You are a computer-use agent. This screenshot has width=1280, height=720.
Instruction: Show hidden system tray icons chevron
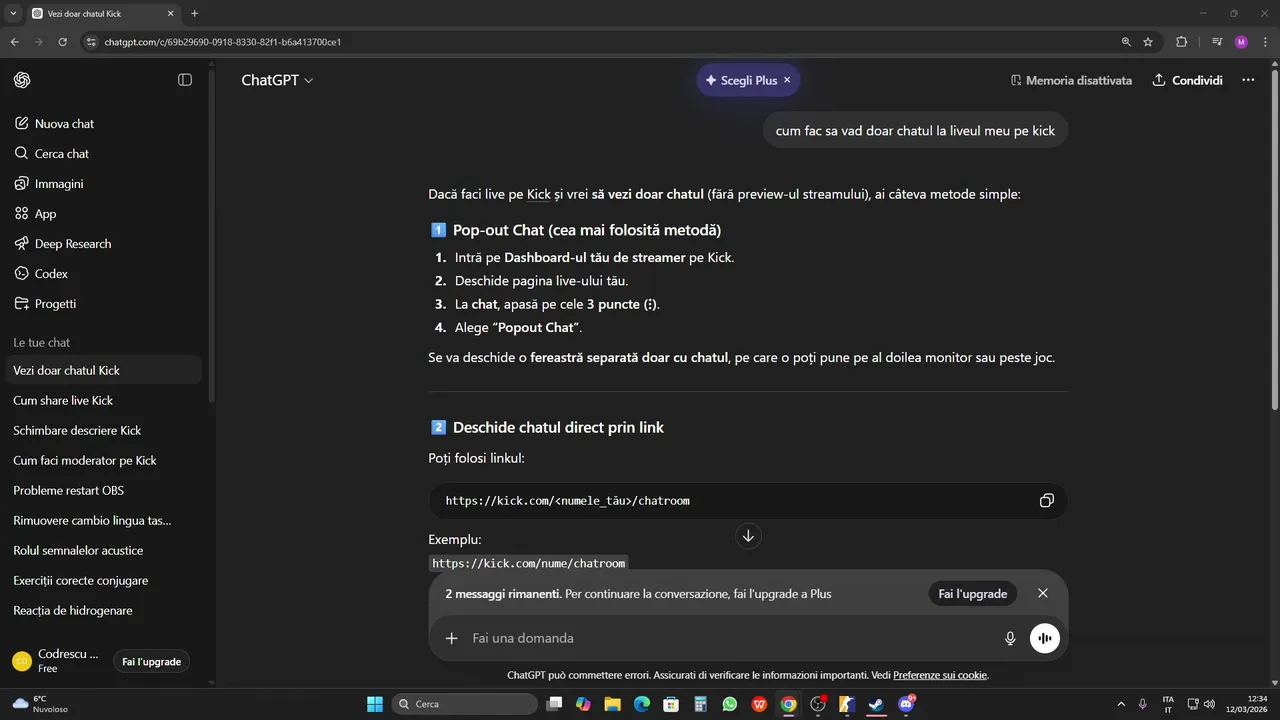[x=1120, y=704]
